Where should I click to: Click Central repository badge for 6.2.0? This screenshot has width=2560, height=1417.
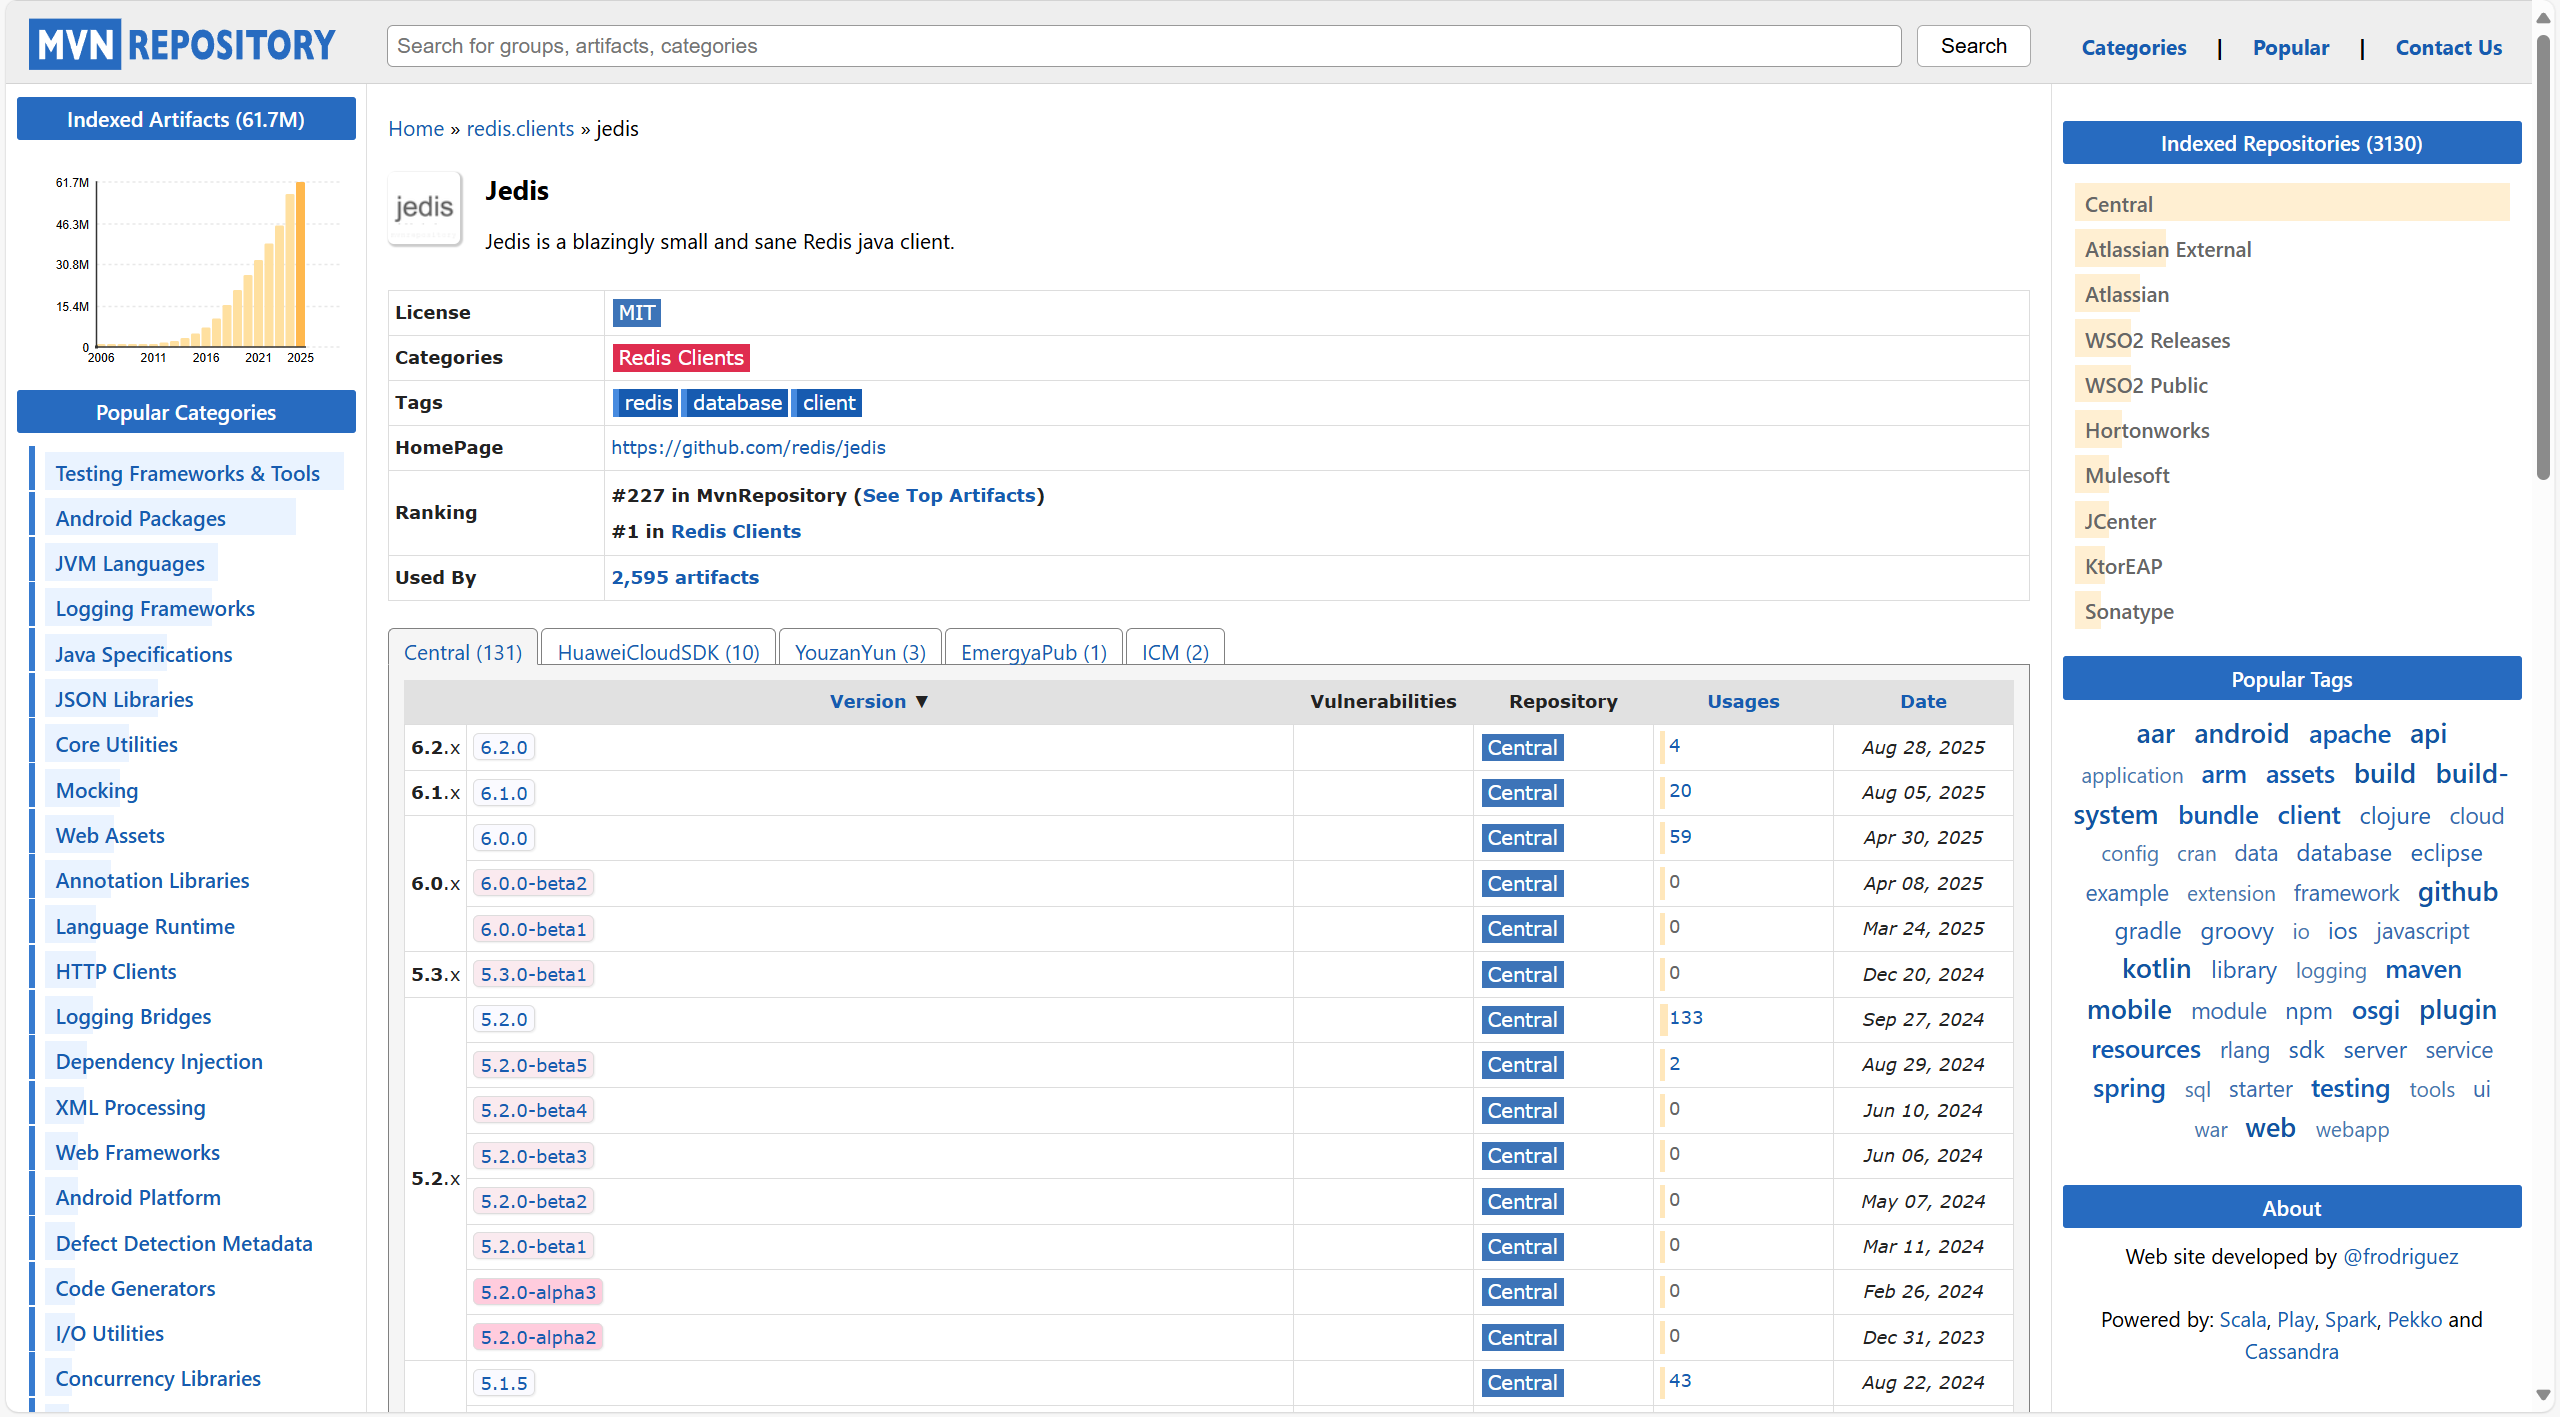pyautogui.click(x=1522, y=748)
